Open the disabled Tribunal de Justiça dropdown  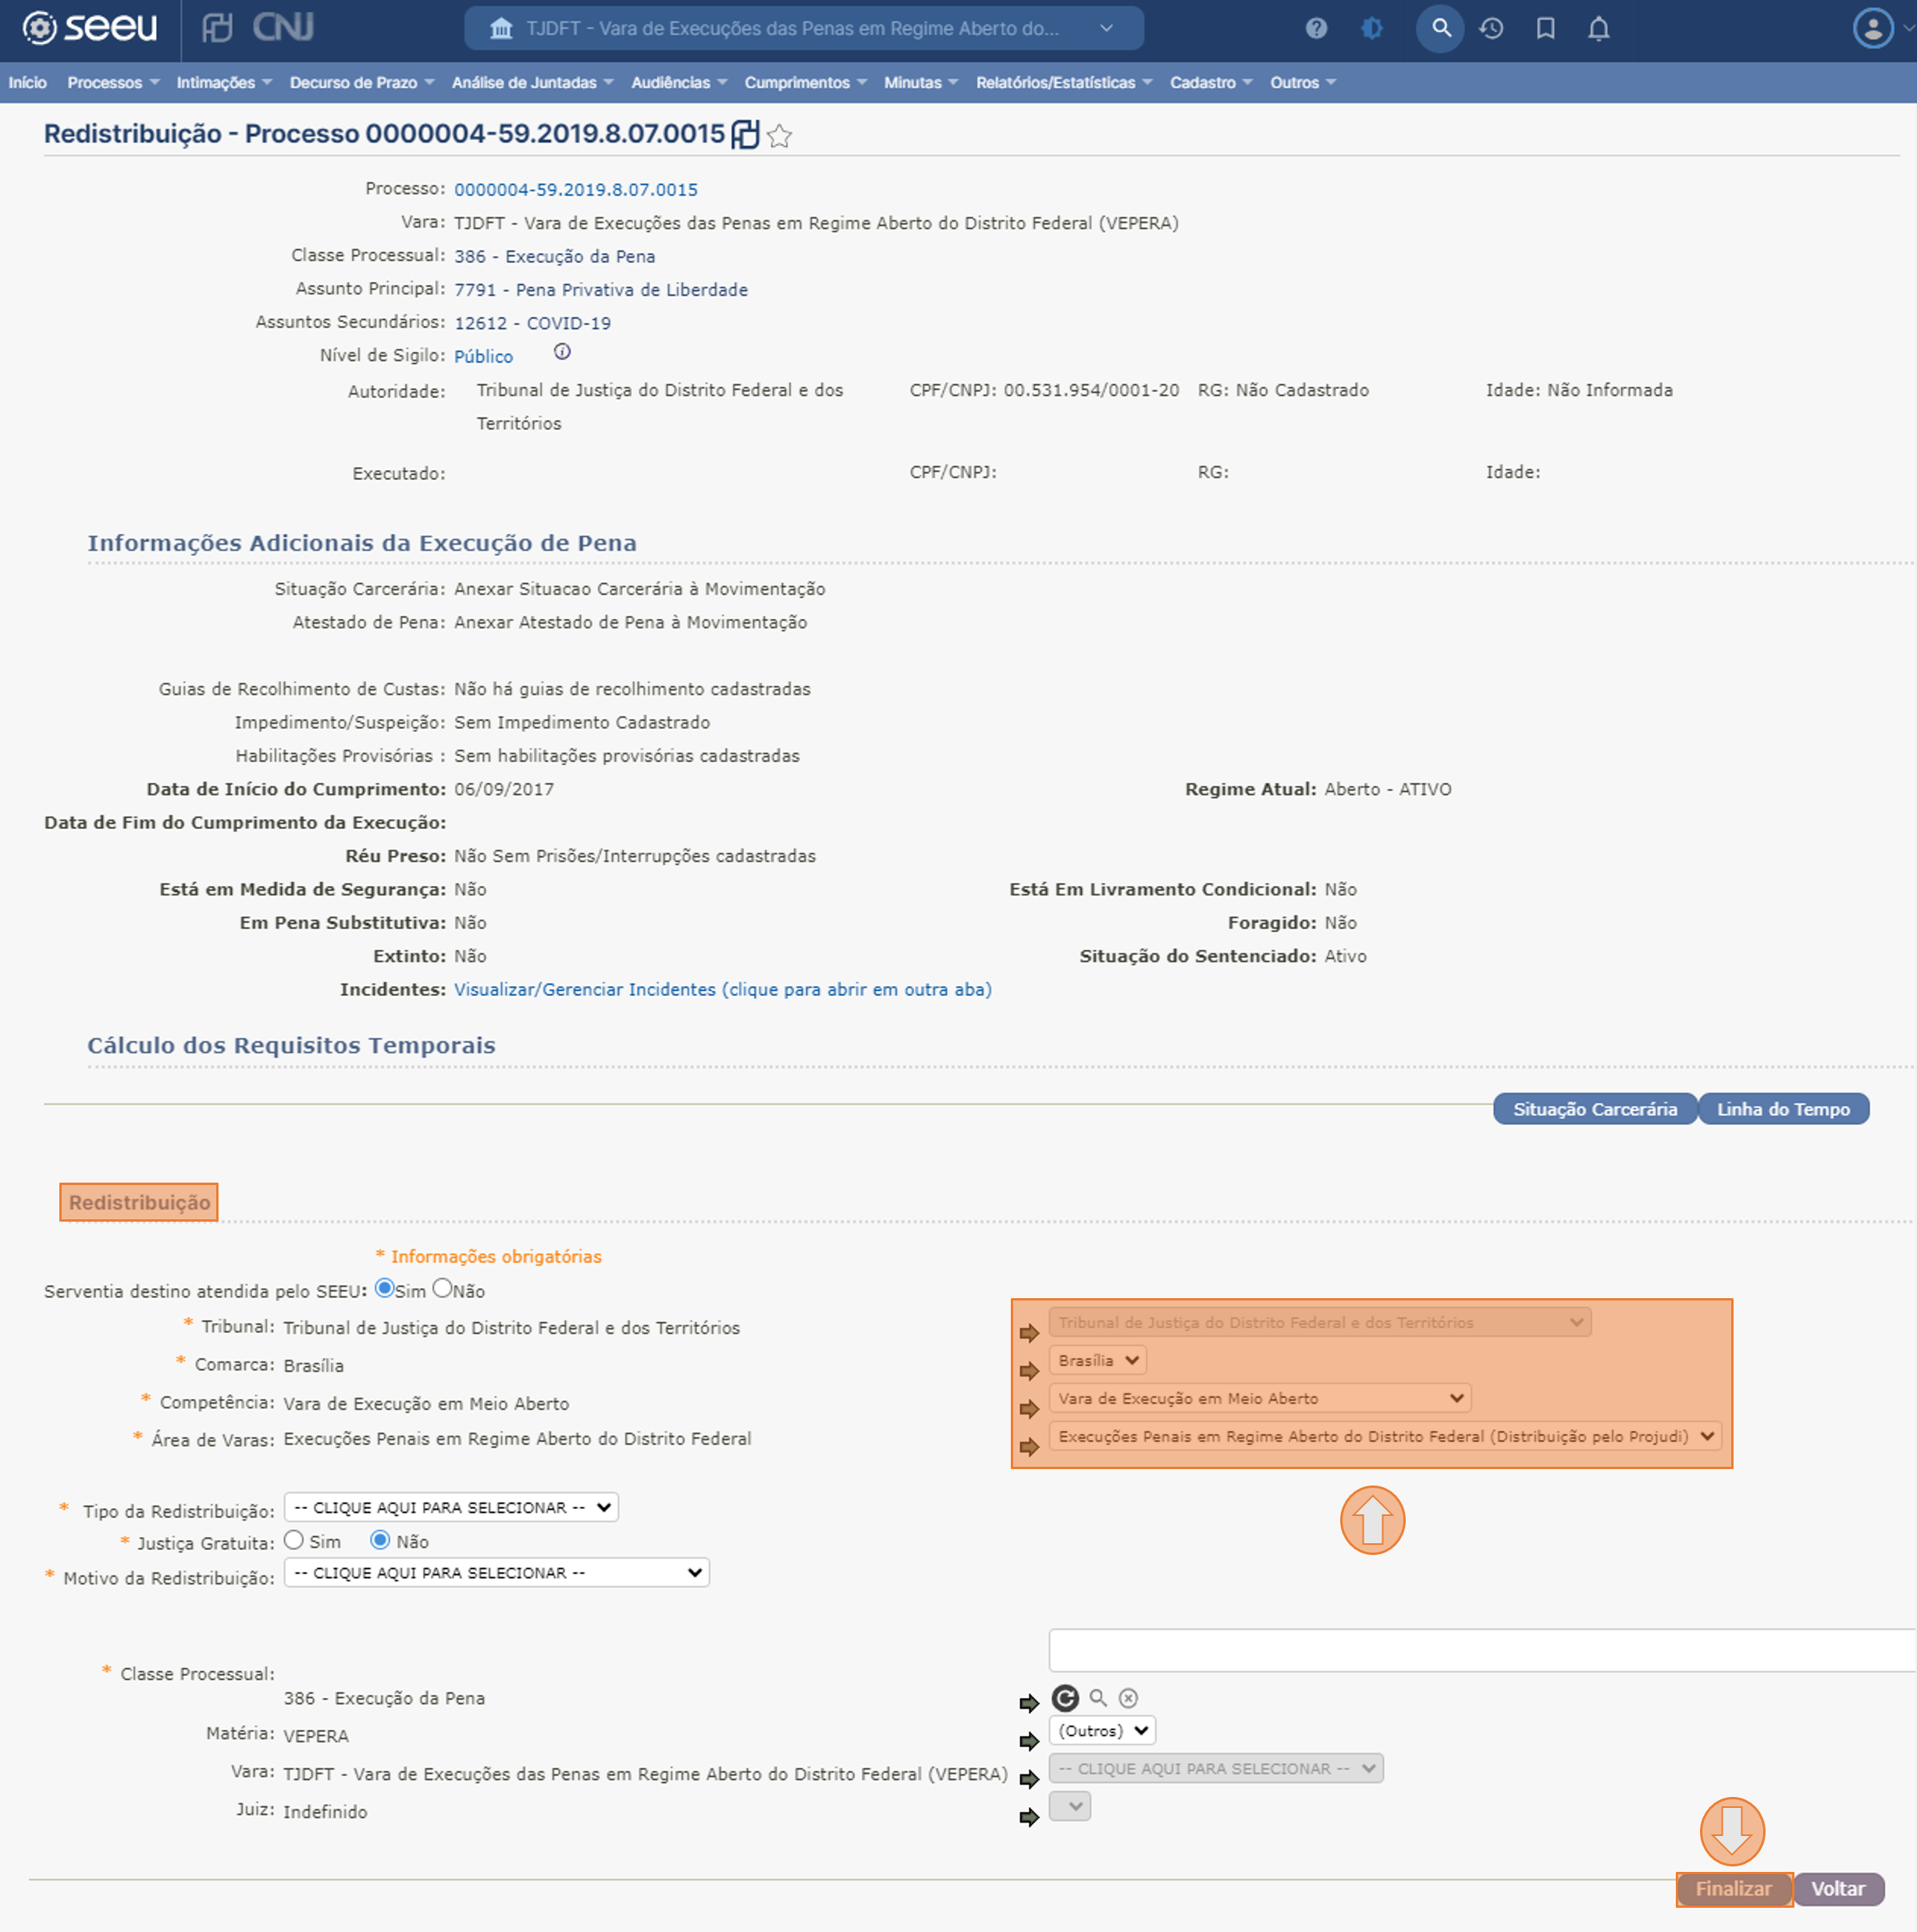click(x=1320, y=1322)
